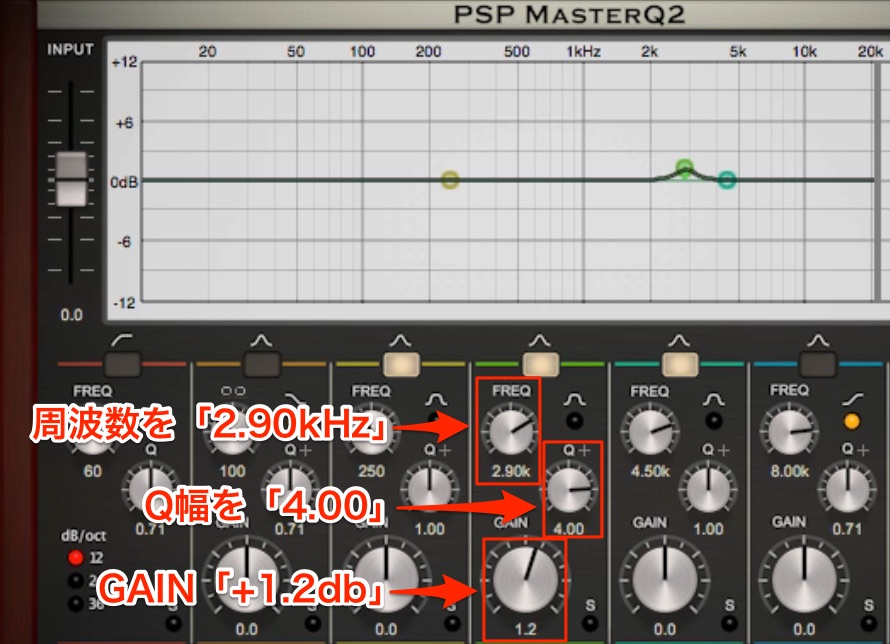The image size is (890, 644).
Task: Click the INPUT fader handle
Action: [71, 179]
